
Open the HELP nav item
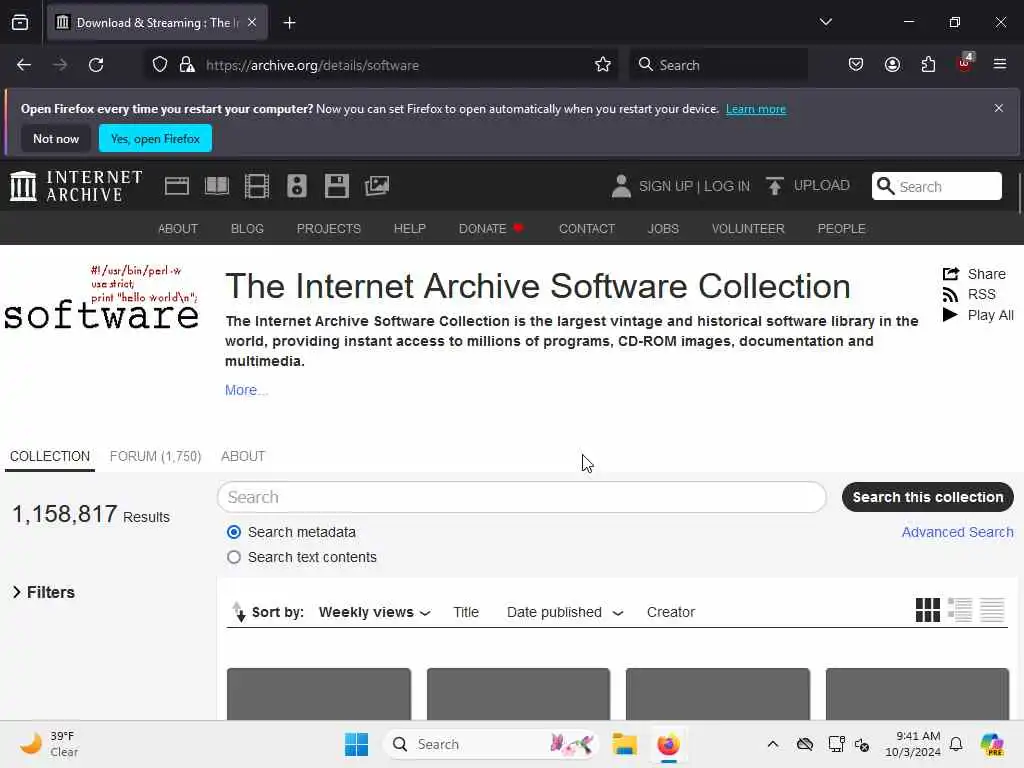tap(409, 229)
